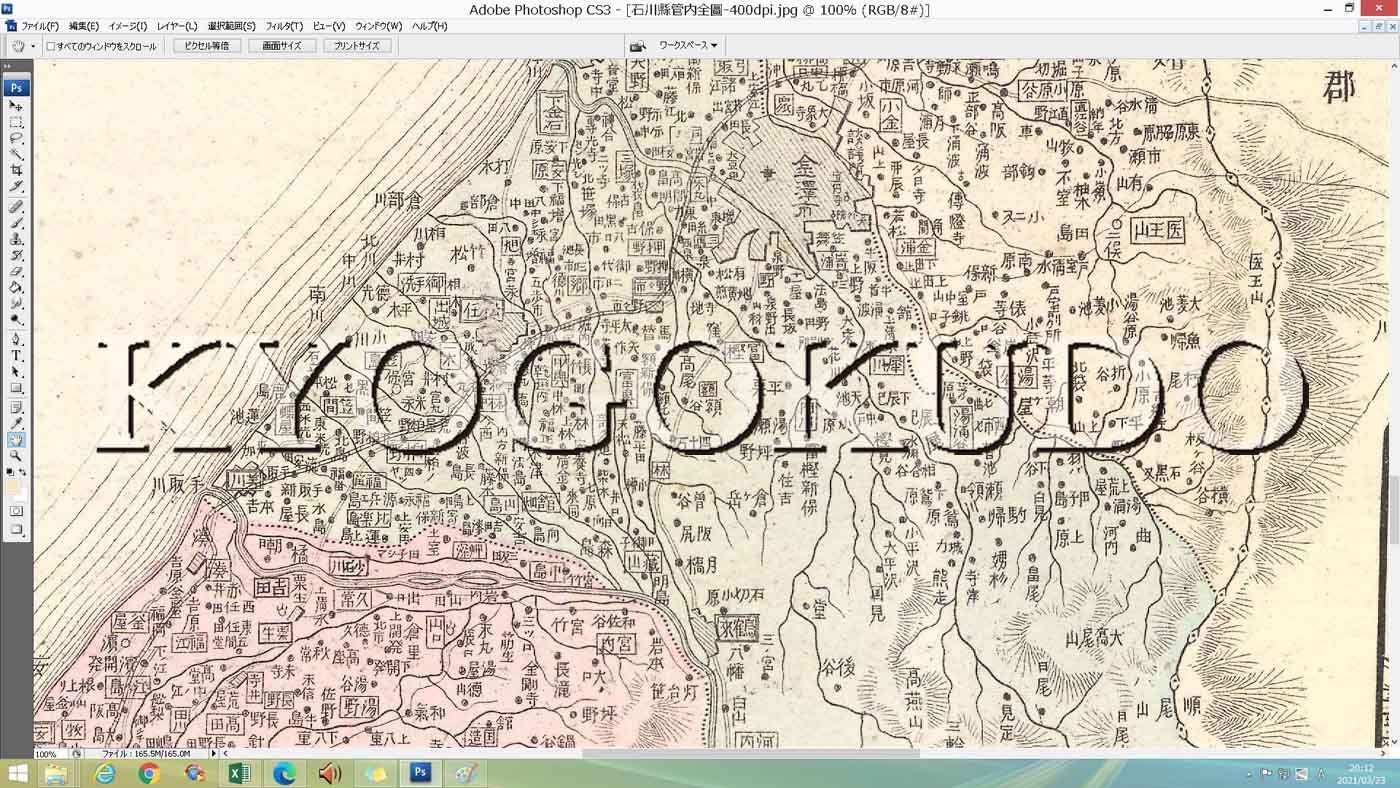Image resolution: width=1400 pixels, height=788 pixels.
Task: Select the Clone Stamp tool
Action: (16, 239)
